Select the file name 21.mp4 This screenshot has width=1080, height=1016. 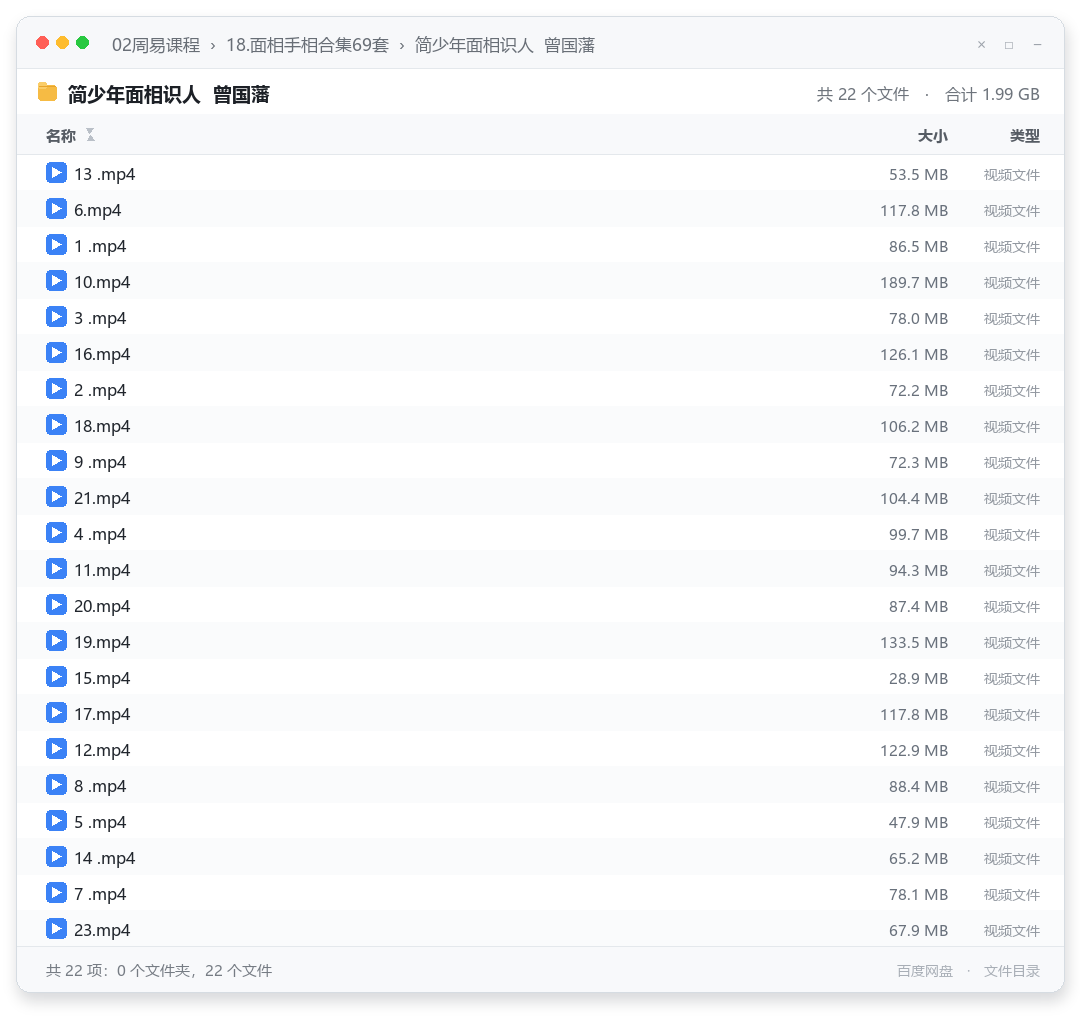102,498
